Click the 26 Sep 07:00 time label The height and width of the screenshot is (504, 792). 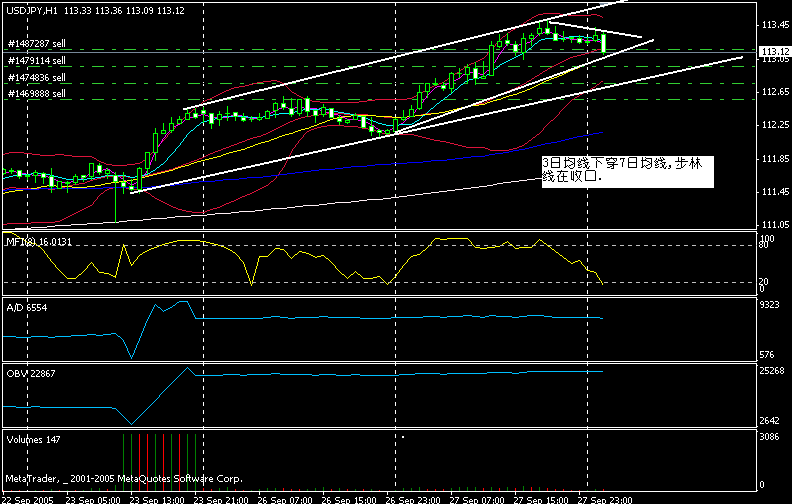pos(285,500)
